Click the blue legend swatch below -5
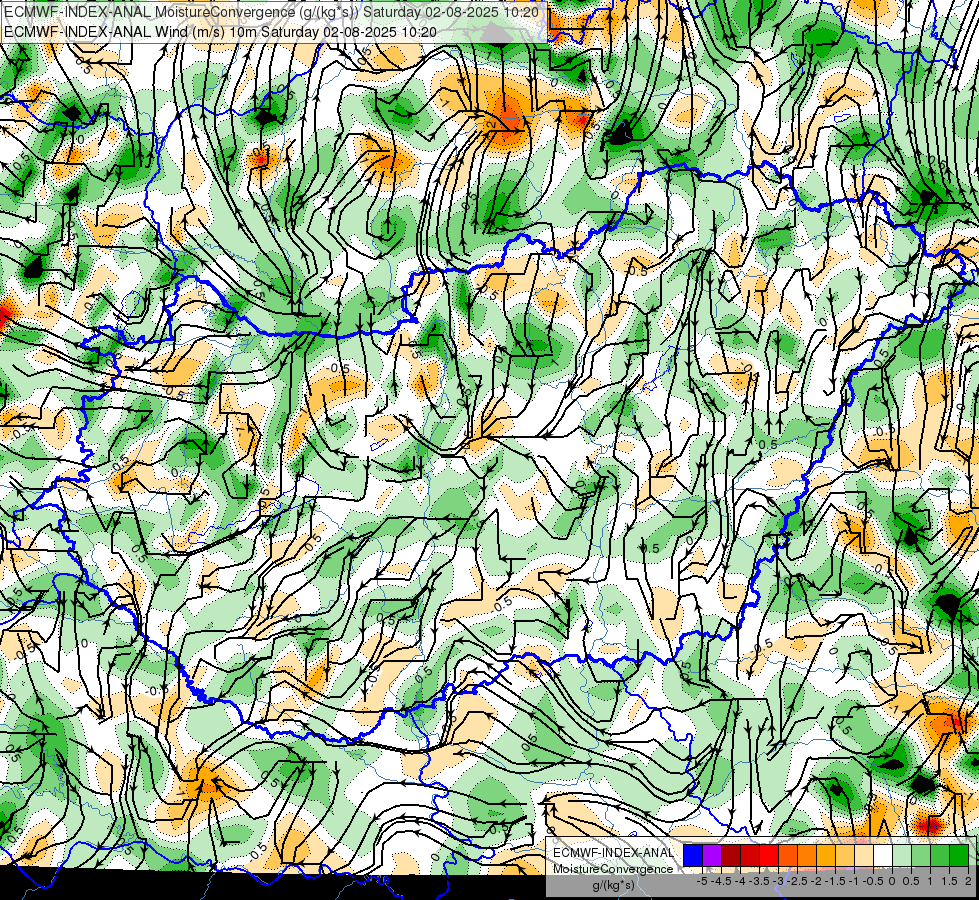Screen dimensions: 979x900 [x=693, y=855]
